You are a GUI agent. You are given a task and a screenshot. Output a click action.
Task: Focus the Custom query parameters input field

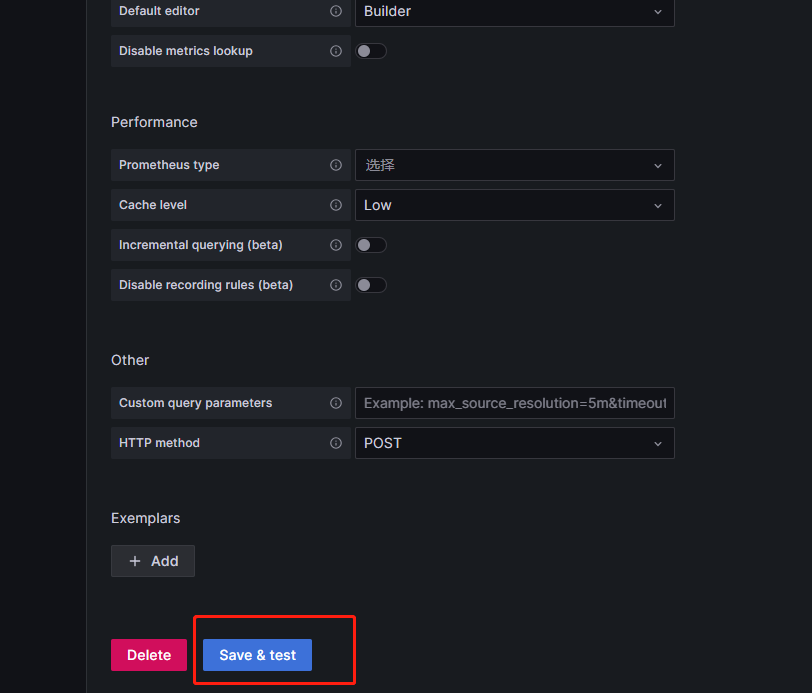click(514, 403)
